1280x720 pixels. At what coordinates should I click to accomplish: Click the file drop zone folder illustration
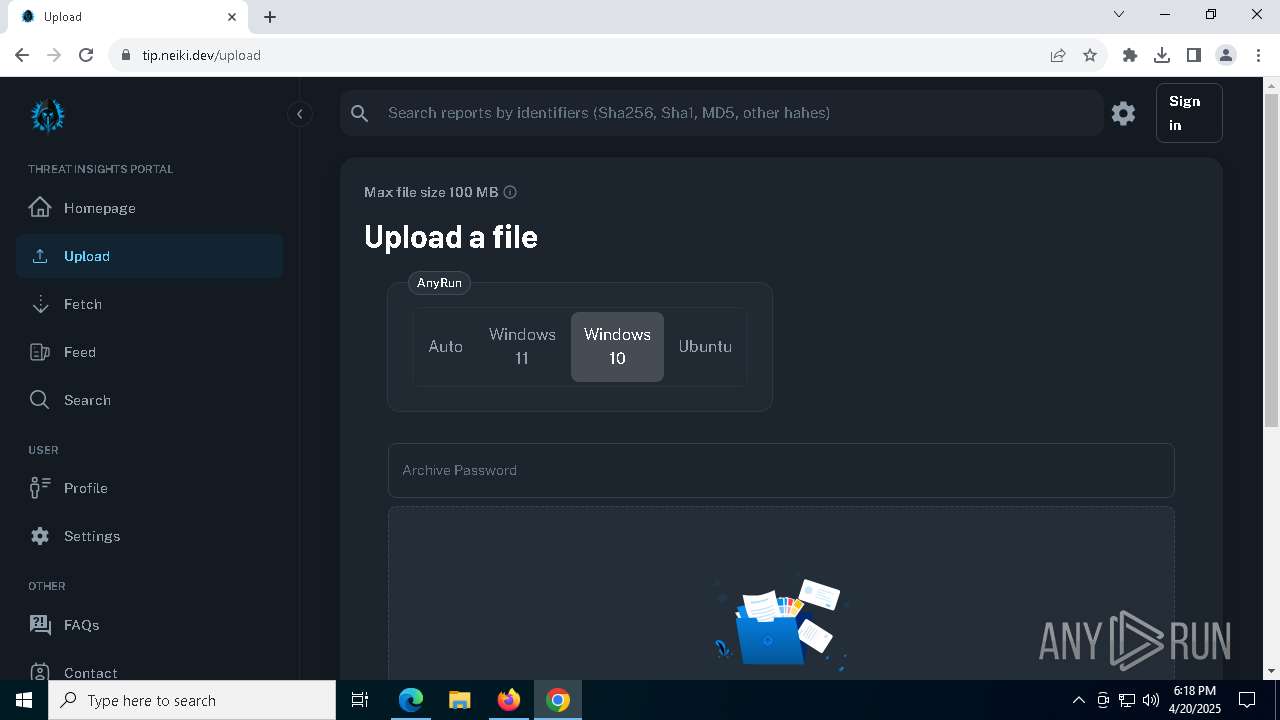(781, 624)
